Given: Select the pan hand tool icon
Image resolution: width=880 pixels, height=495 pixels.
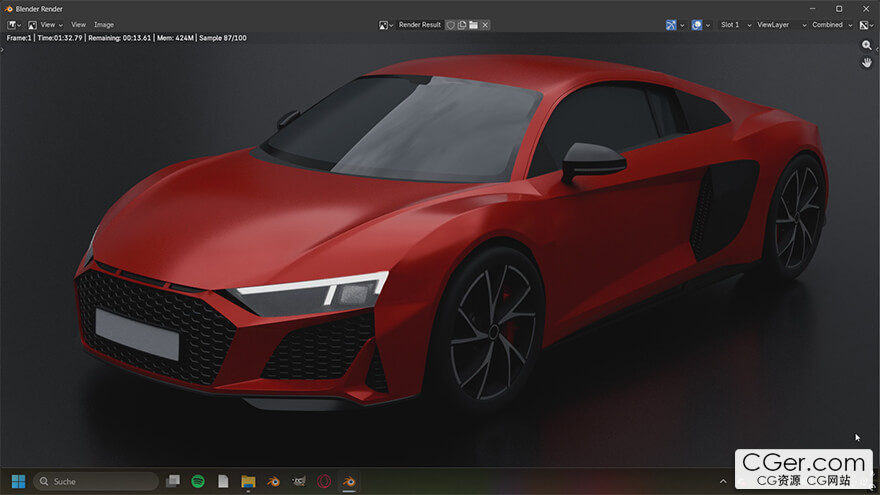Looking at the screenshot, I should click(x=867, y=62).
